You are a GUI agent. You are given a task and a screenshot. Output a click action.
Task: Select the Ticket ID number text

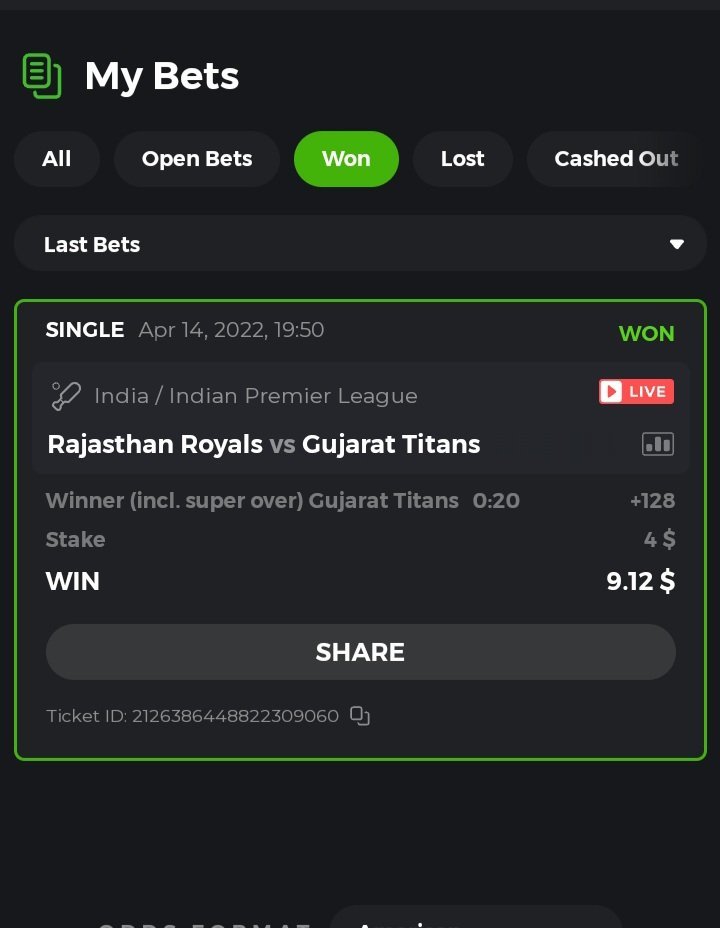pos(235,716)
